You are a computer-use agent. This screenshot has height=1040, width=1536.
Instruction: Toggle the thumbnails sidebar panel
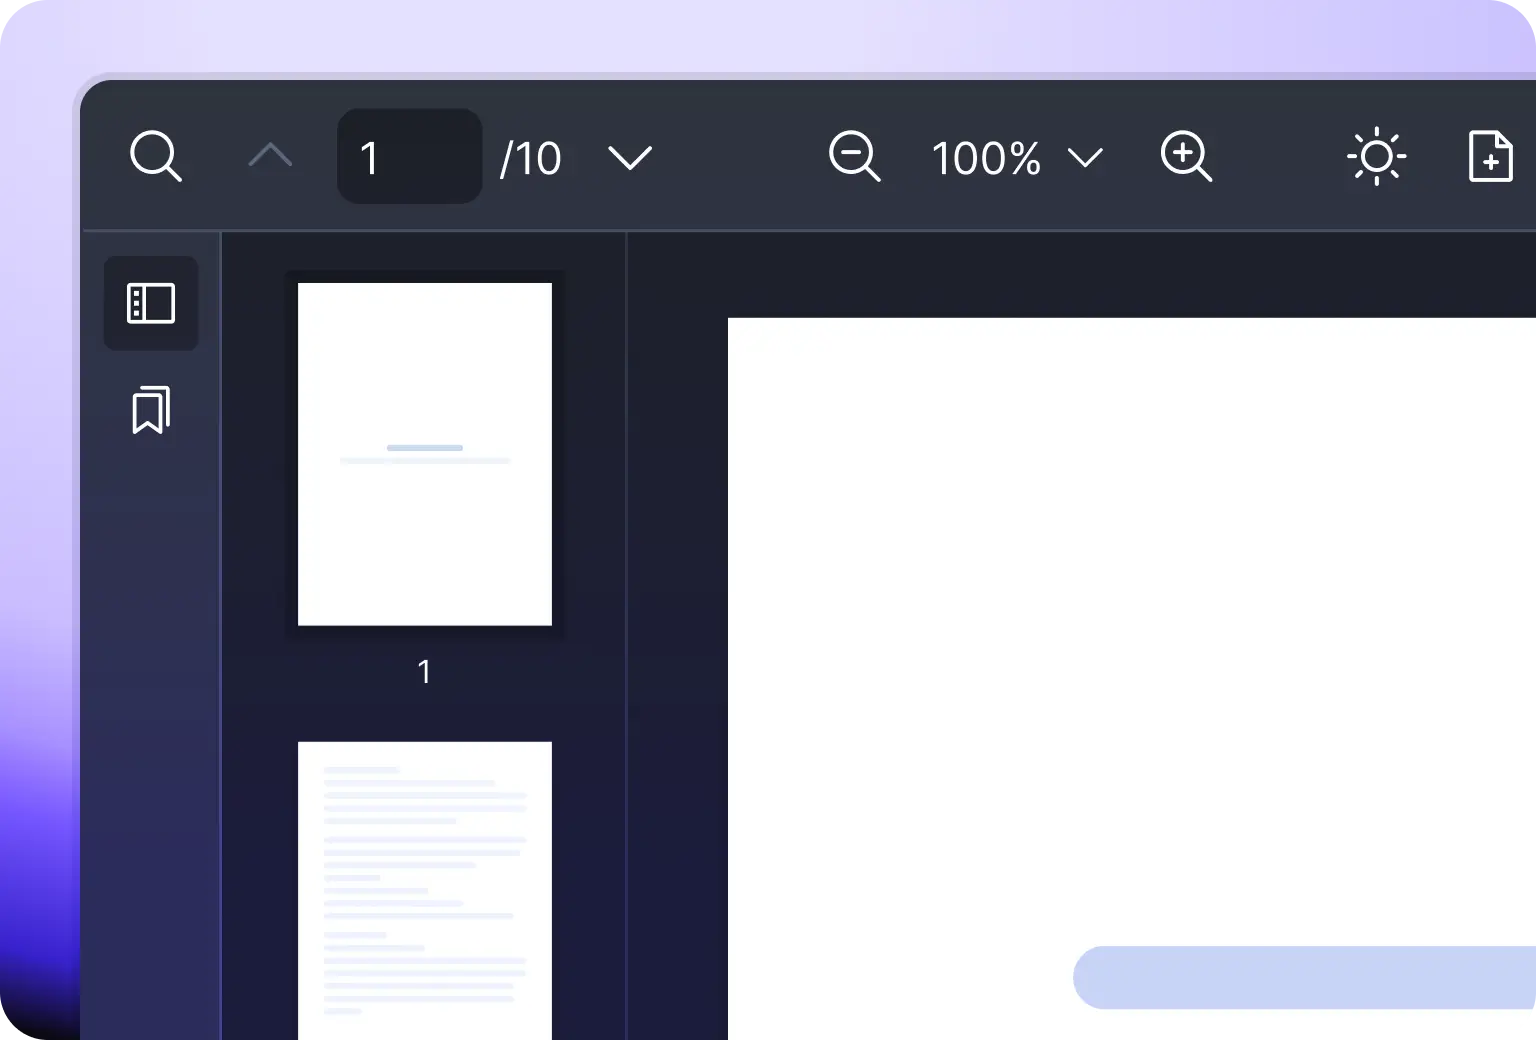[x=151, y=303]
